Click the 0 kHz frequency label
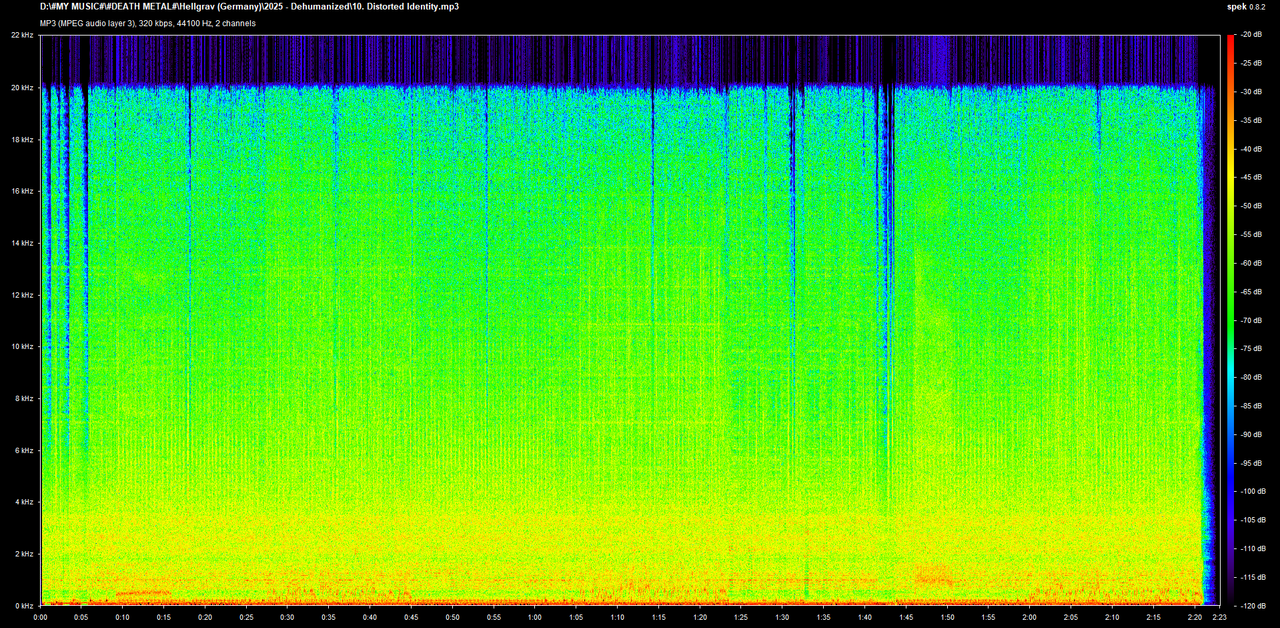Screen dimensions: 1280x628 (25, 605)
